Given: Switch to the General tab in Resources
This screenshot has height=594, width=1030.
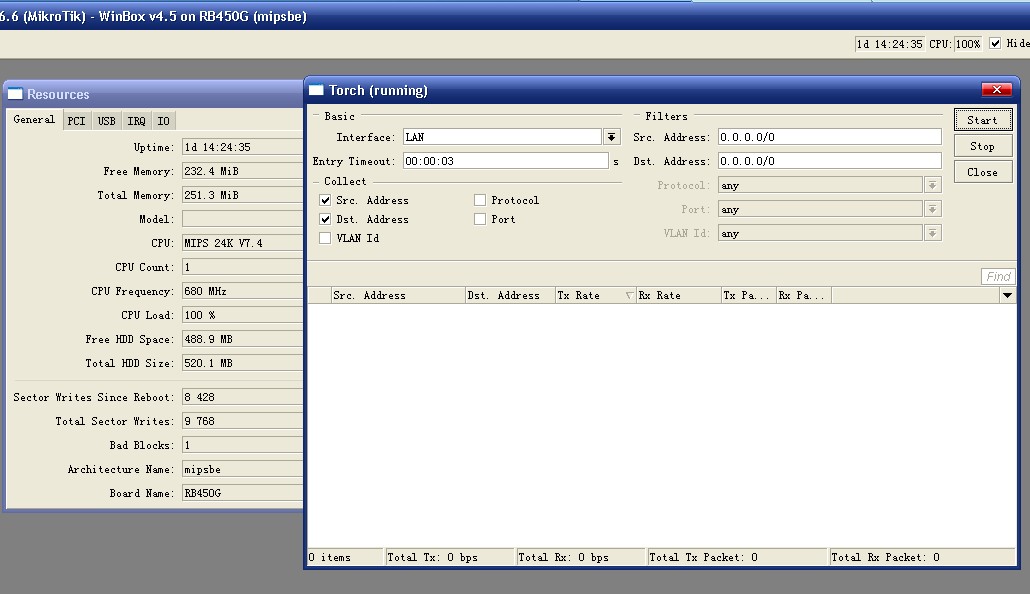Looking at the screenshot, I should [34, 120].
